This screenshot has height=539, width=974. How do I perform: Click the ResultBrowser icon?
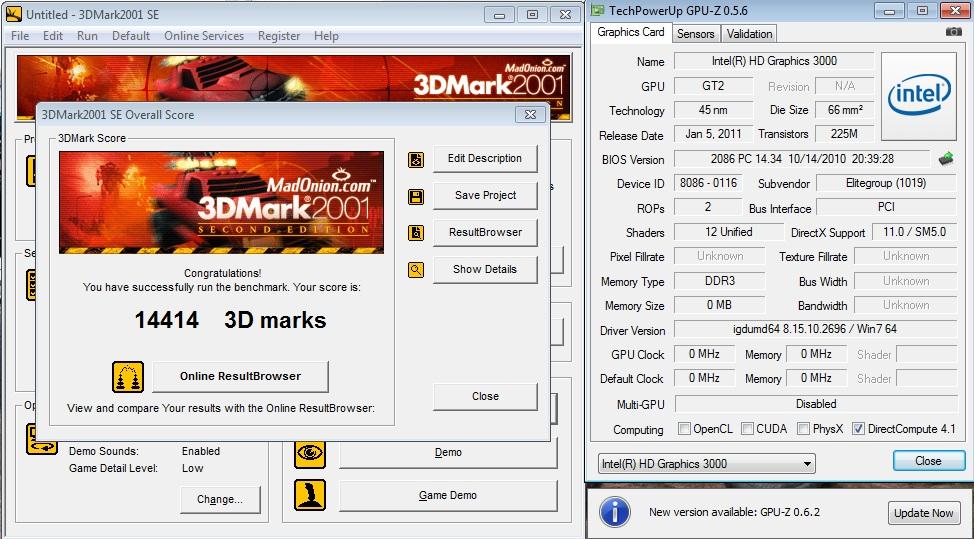[x=416, y=233]
